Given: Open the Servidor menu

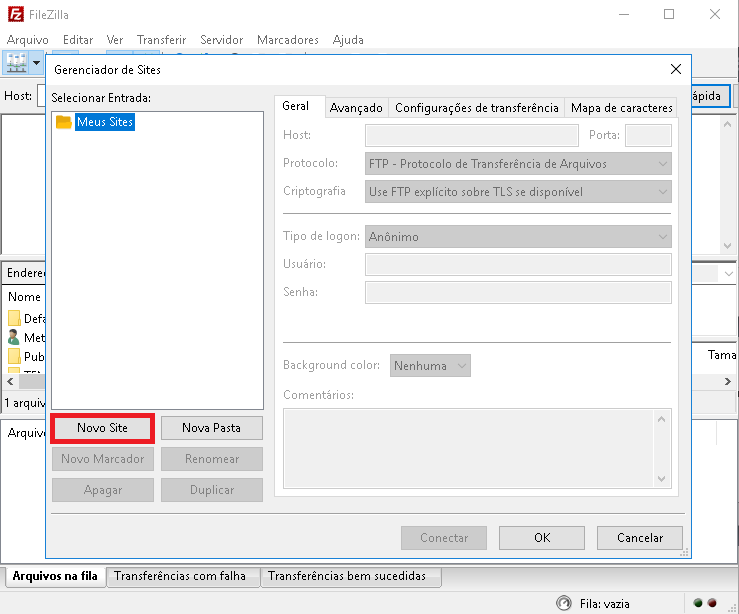Looking at the screenshot, I should click(x=221, y=40).
